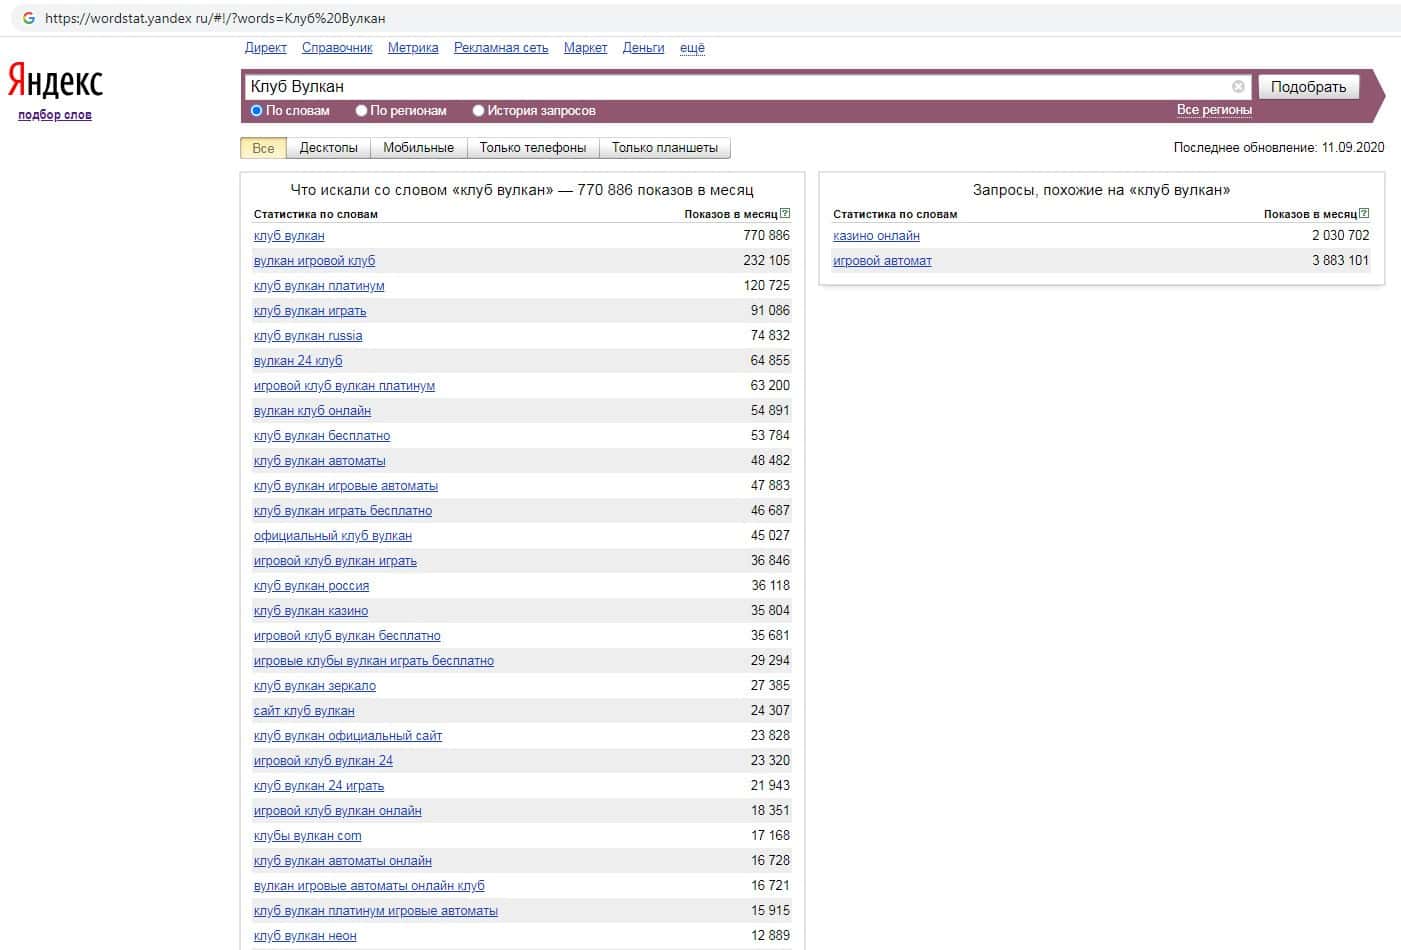This screenshot has height=950, width=1401.
Task: Open 'Метрика' from the top navigation
Action: (413, 48)
